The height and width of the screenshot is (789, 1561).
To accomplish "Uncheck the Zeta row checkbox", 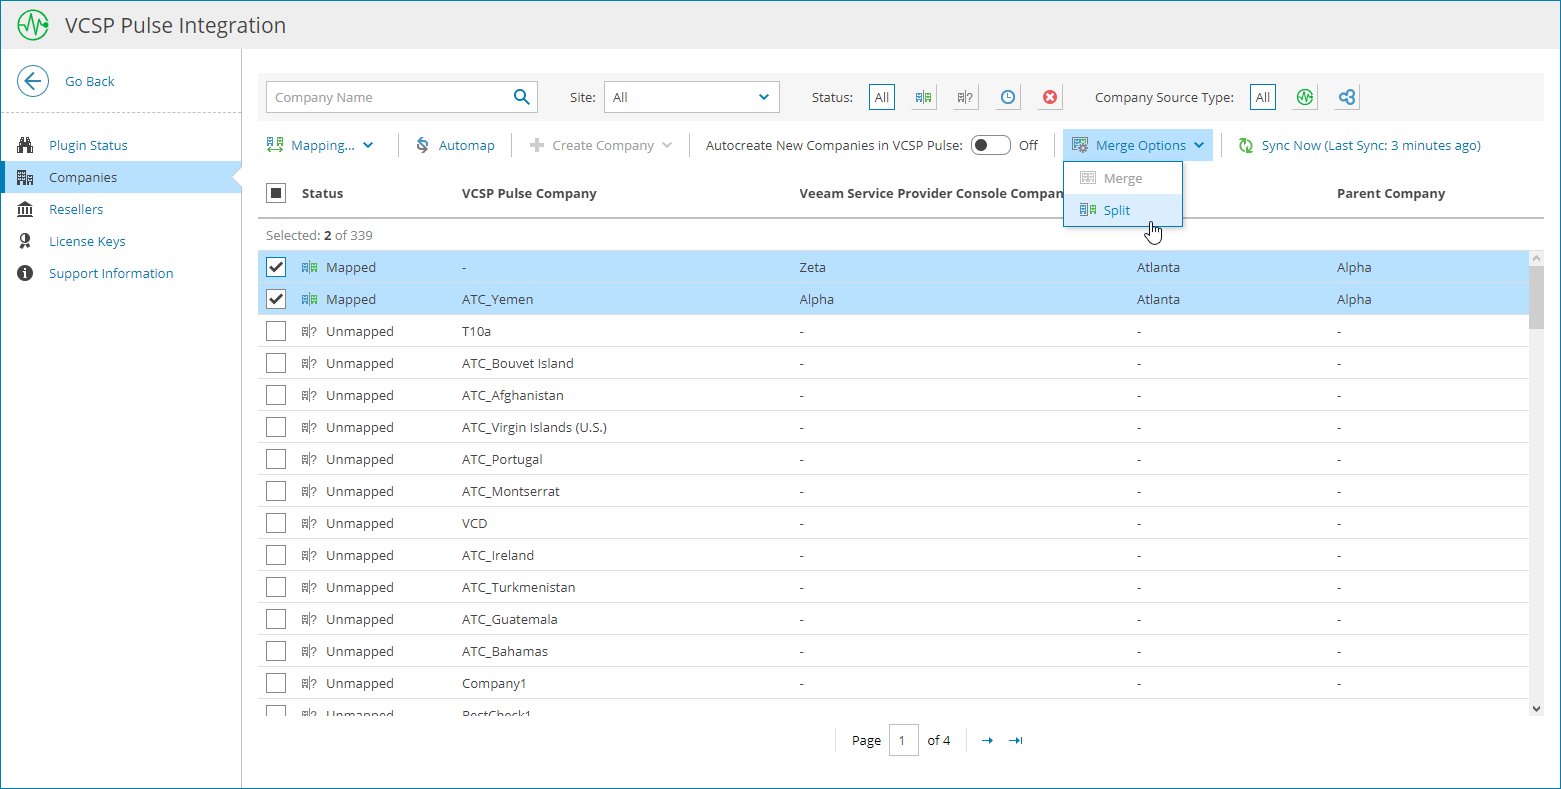I will [x=277, y=267].
